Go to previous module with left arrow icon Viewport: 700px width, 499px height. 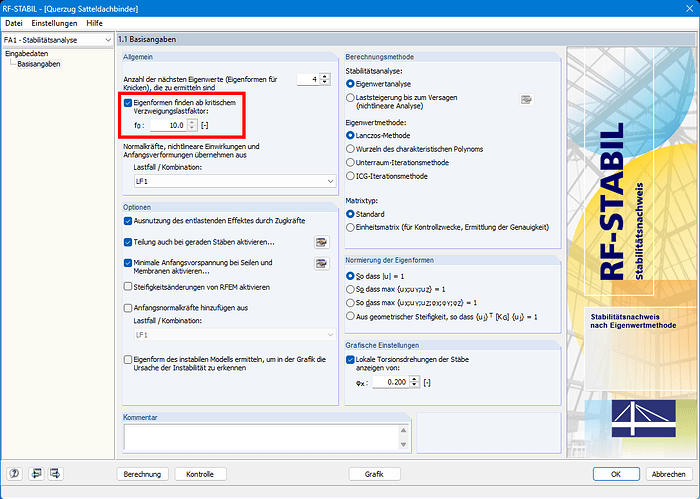[36, 474]
